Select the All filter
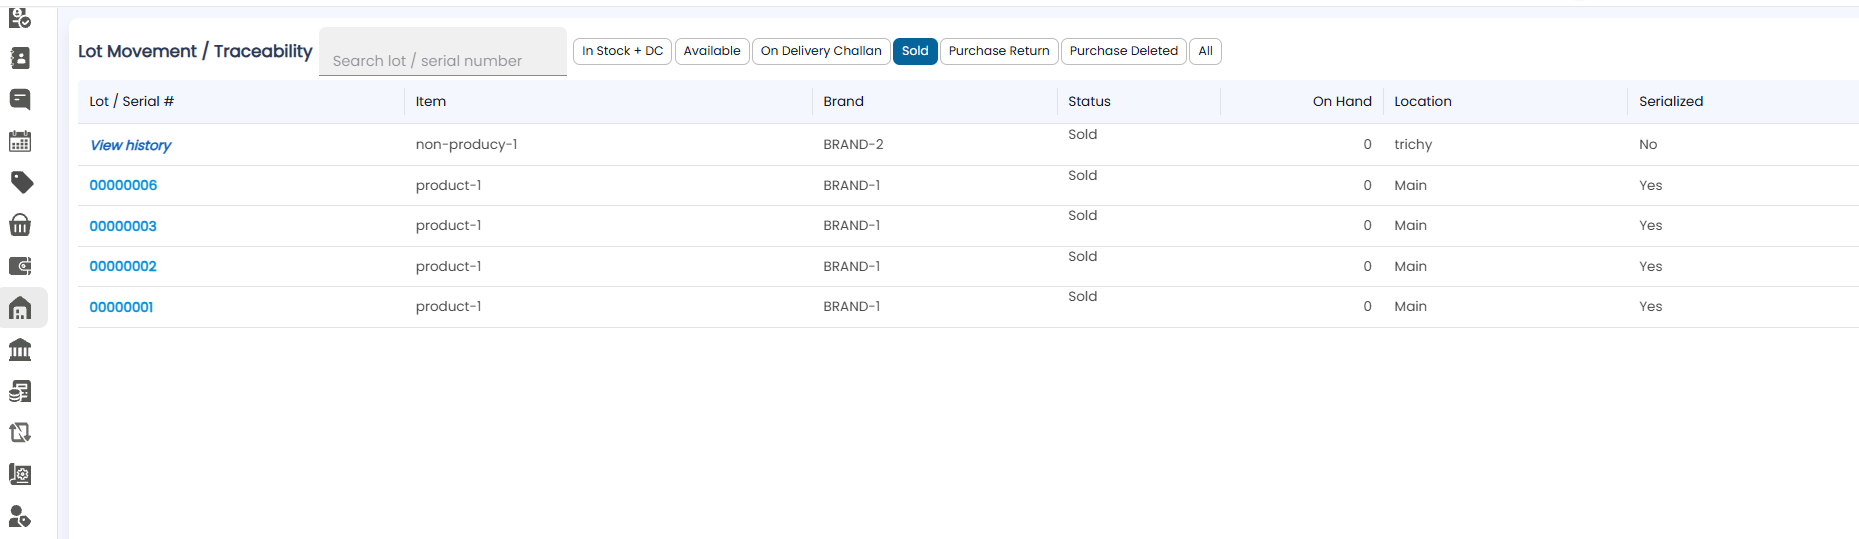Image resolution: width=1859 pixels, height=539 pixels. [x=1205, y=51]
